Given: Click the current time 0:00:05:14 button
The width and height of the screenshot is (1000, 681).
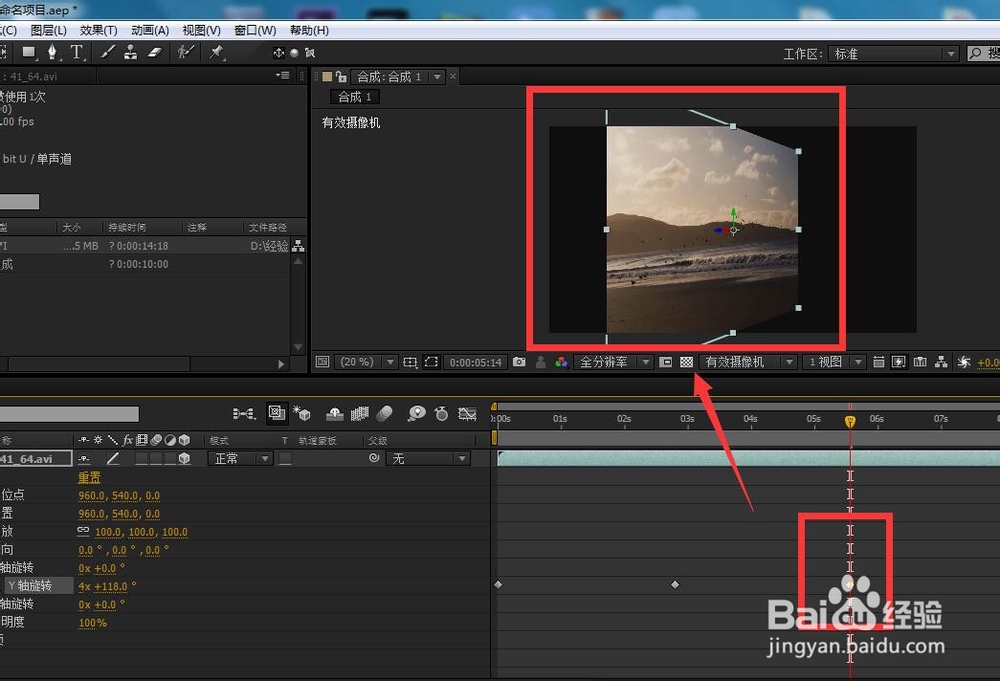Looking at the screenshot, I should tap(476, 362).
